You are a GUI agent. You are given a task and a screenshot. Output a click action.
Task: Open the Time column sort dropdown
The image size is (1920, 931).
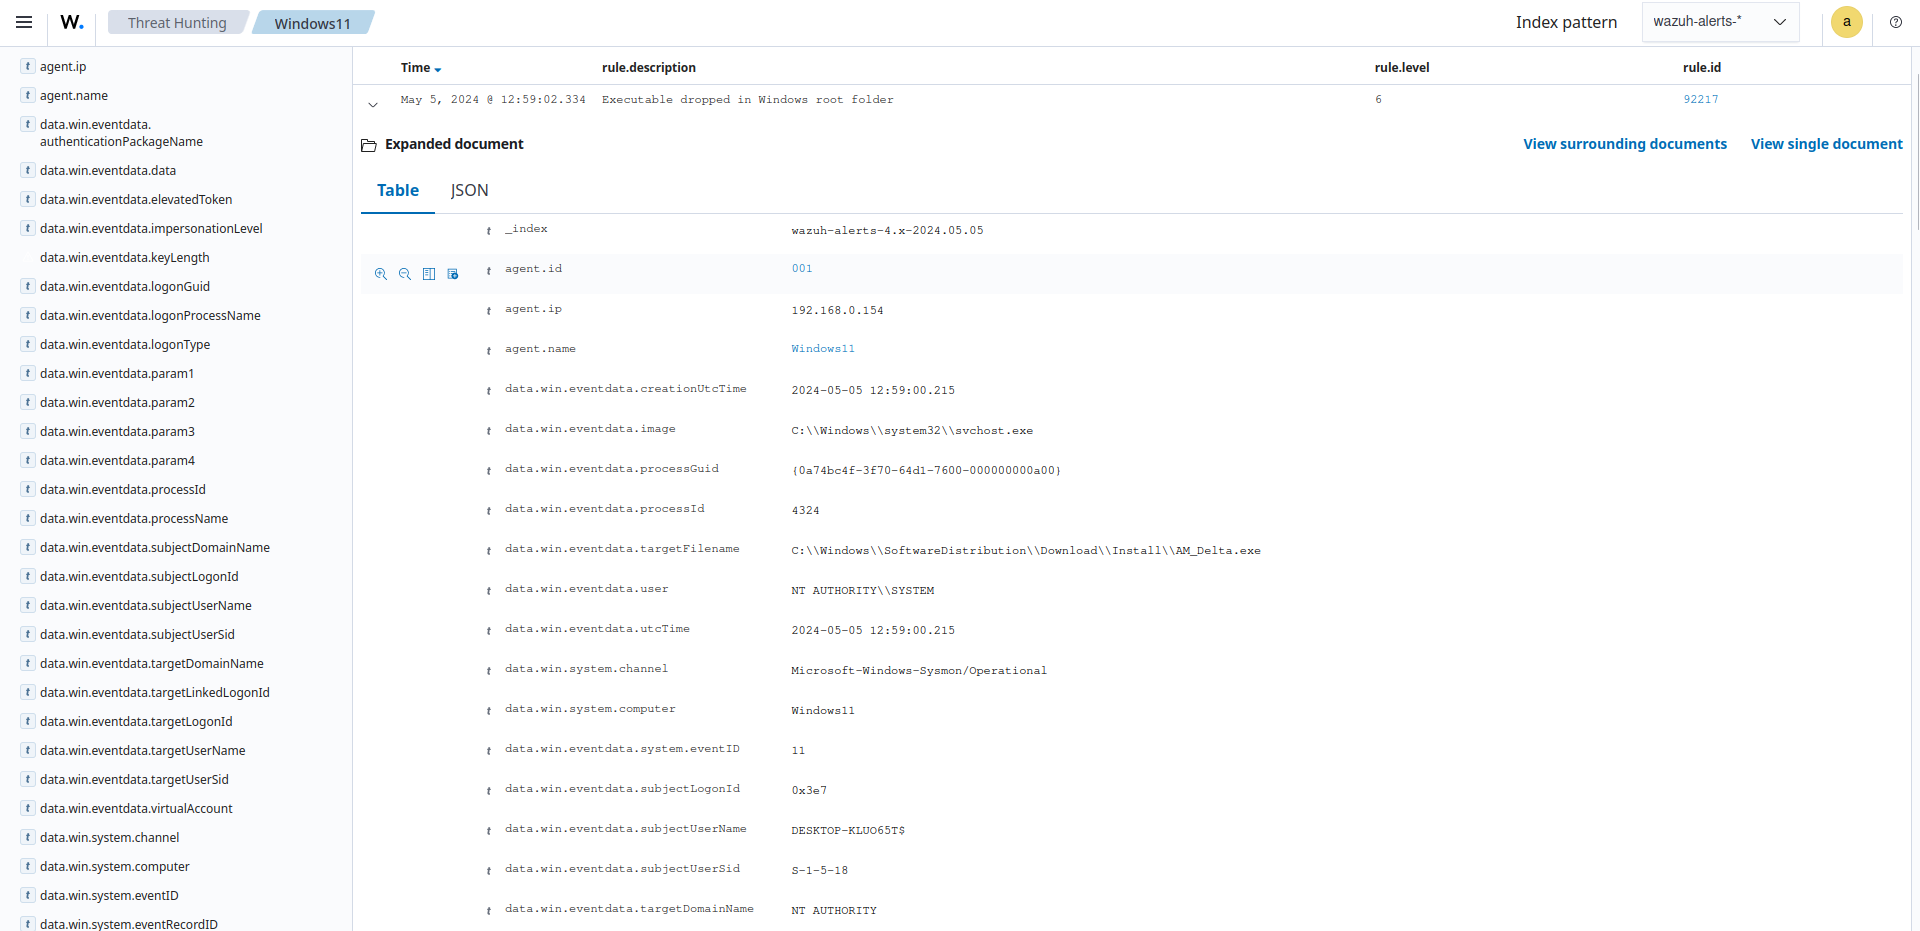(438, 68)
